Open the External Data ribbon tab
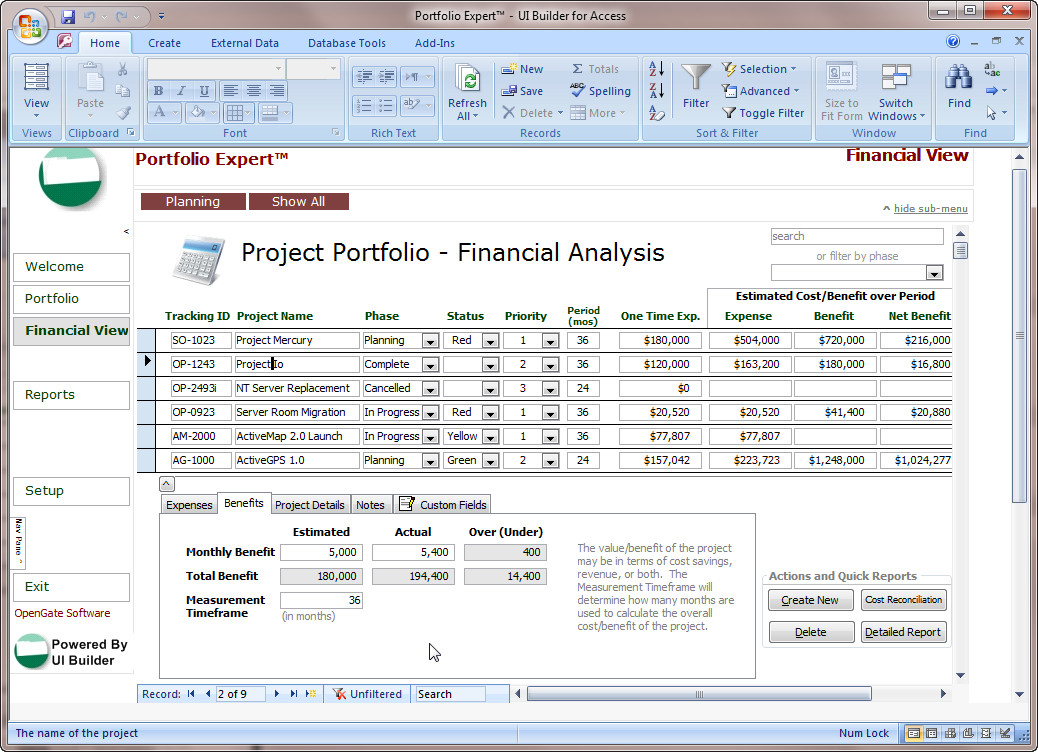The width and height of the screenshot is (1038, 752). click(245, 43)
